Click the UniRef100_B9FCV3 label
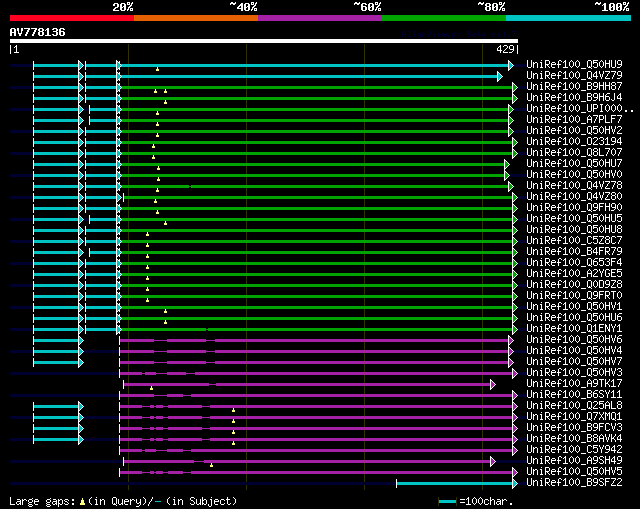The image size is (640, 509). 574,428
